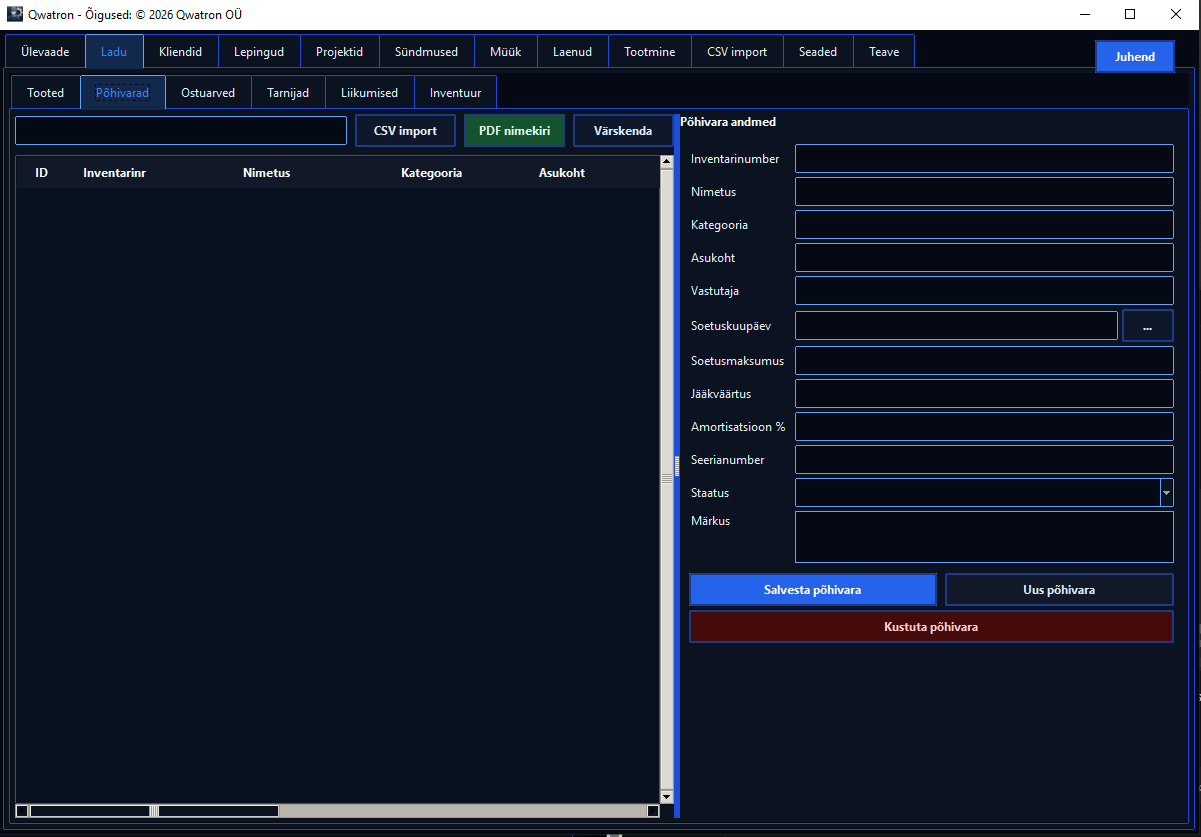
Task: Focus the asset search field
Action: [x=181, y=131]
